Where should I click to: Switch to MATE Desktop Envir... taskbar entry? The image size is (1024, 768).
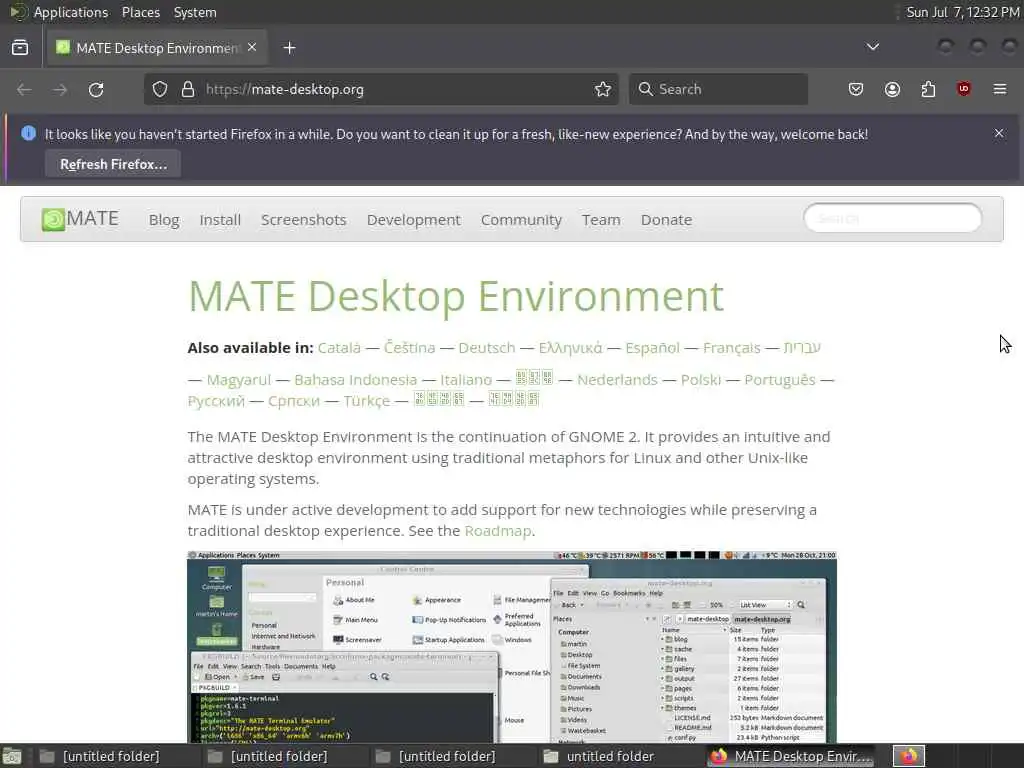(x=792, y=756)
